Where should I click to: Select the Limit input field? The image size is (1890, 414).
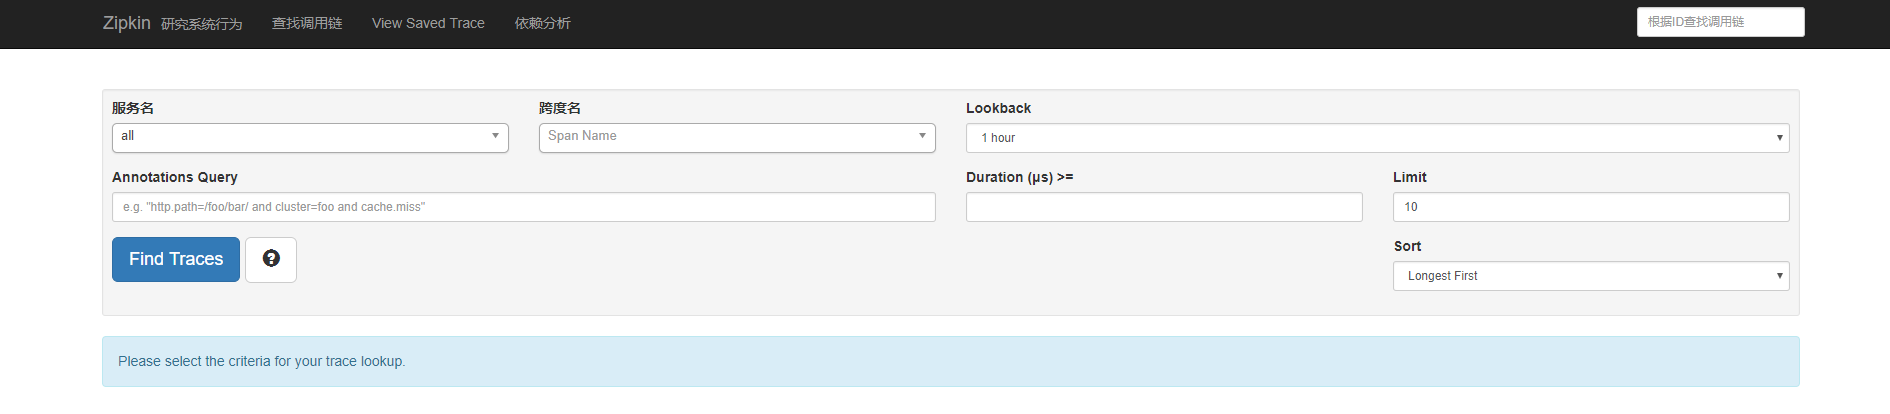pos(1590,207)
